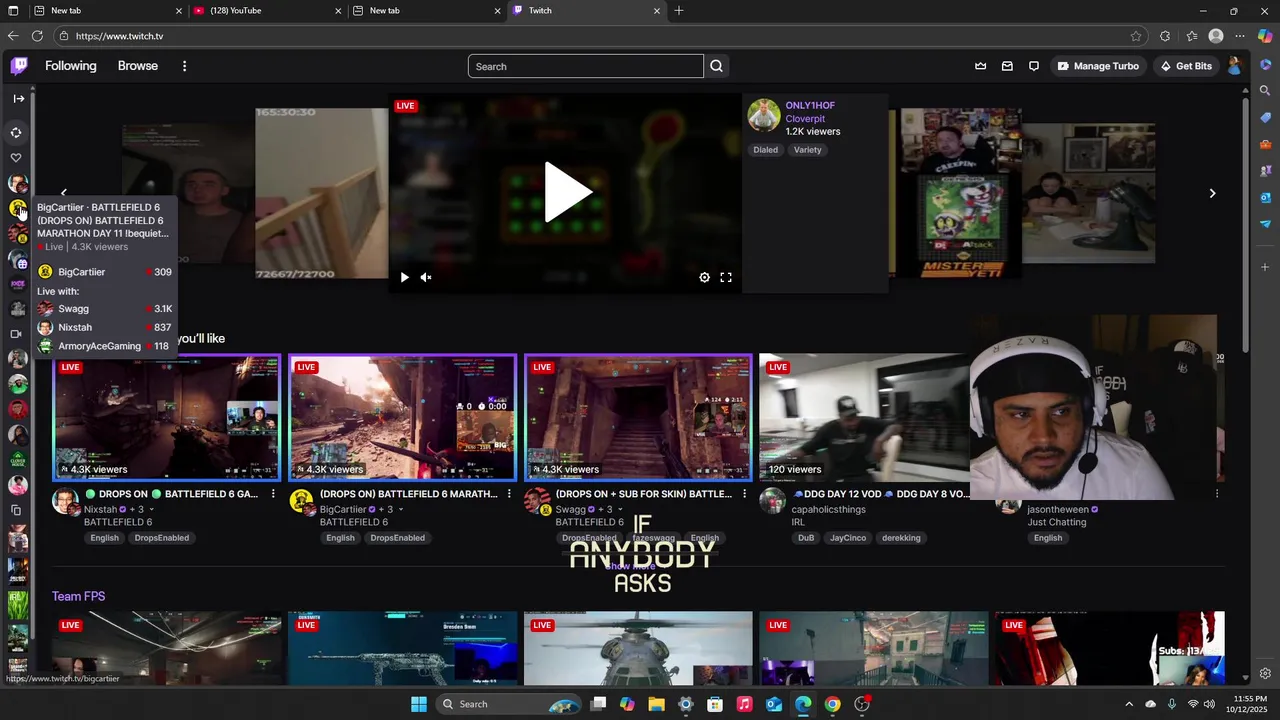Open Edge settings and more menu
The width and height of the screenshot is (1280, 720).
point(1241,36)
